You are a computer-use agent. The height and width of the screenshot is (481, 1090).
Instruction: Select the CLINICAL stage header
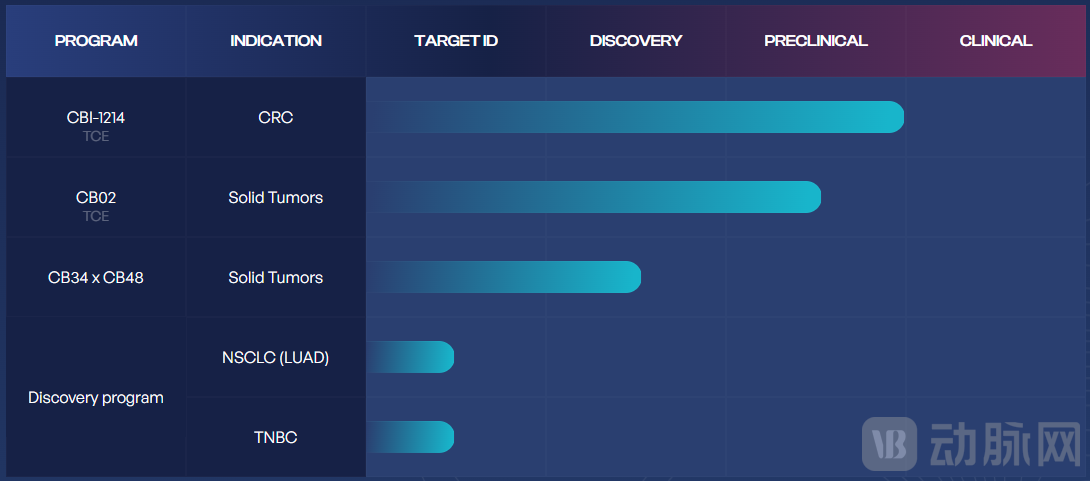996,41
